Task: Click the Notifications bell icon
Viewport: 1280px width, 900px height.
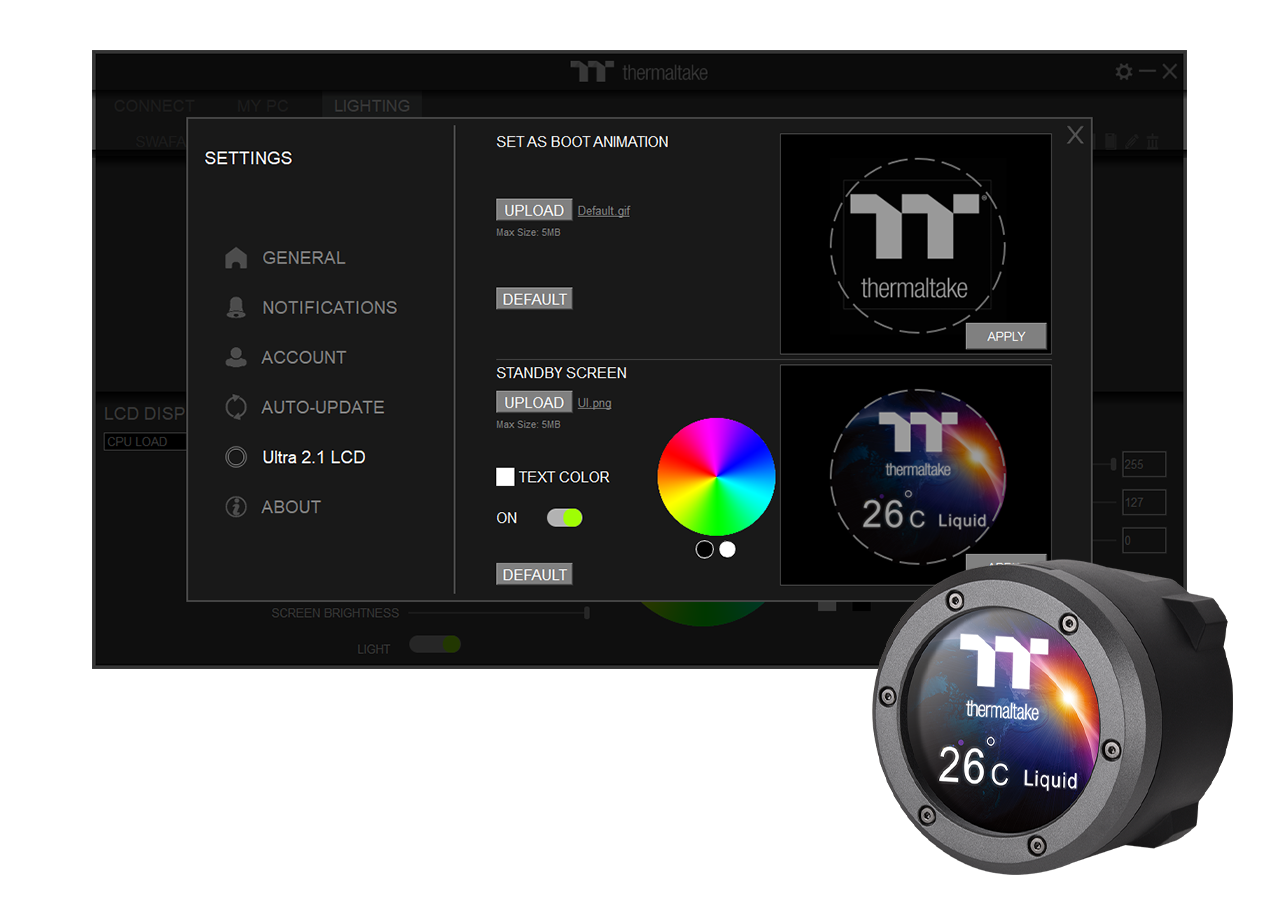Action: [x=236, y=308]
